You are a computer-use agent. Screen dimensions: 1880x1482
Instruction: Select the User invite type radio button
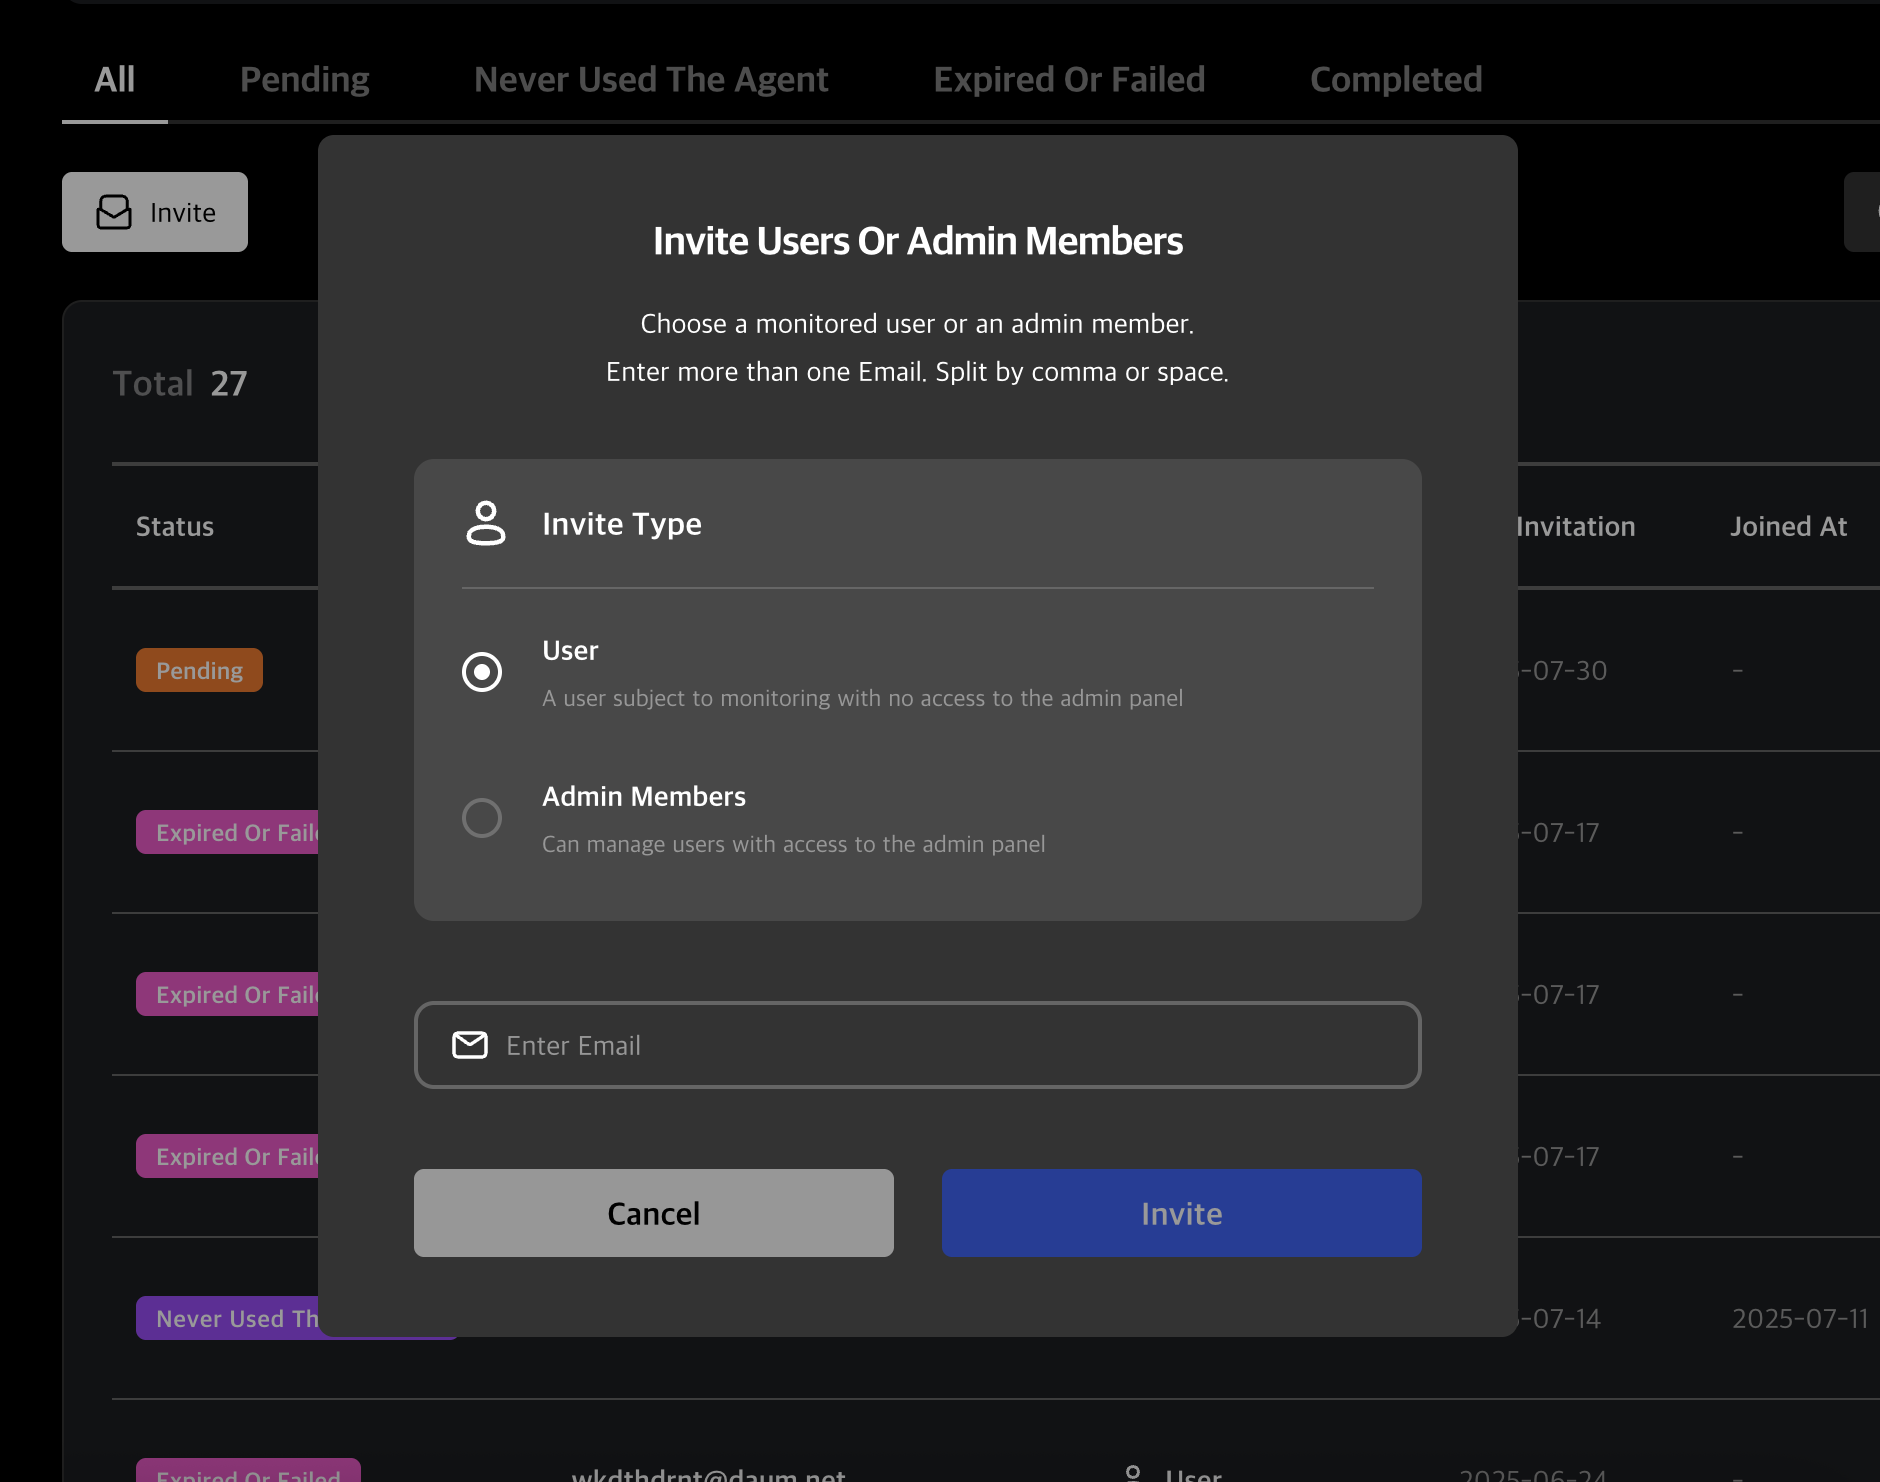click(x=482, y=672)
